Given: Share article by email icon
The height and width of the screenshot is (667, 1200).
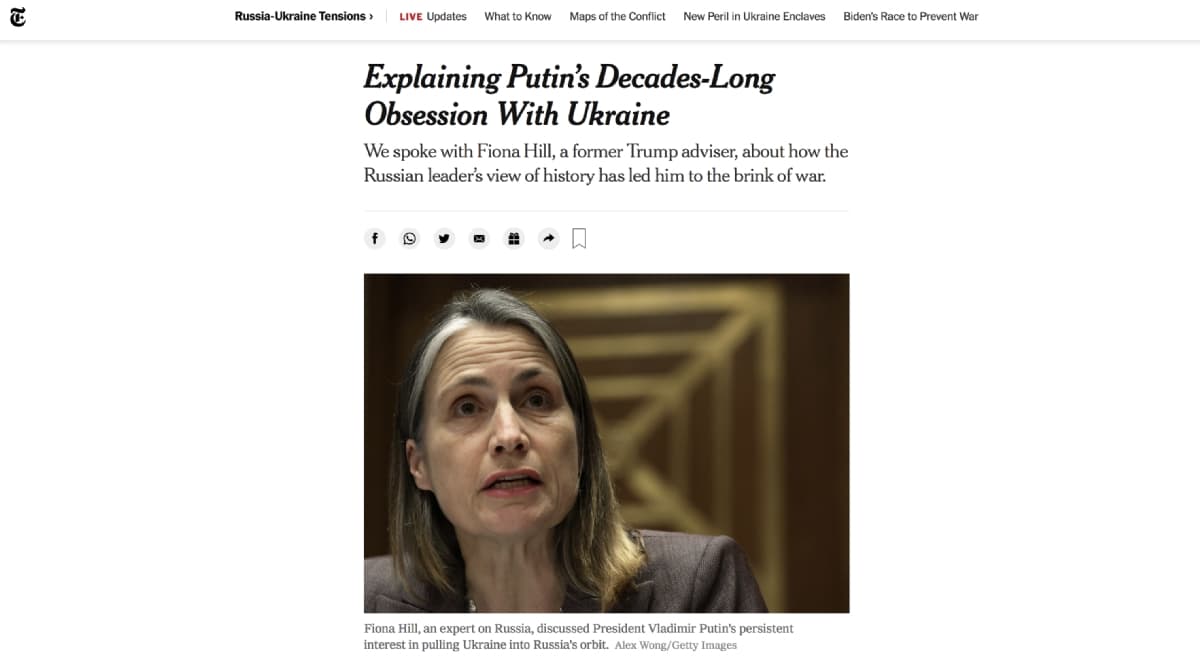Looking at the screenshot, I should tap(479, 238).
